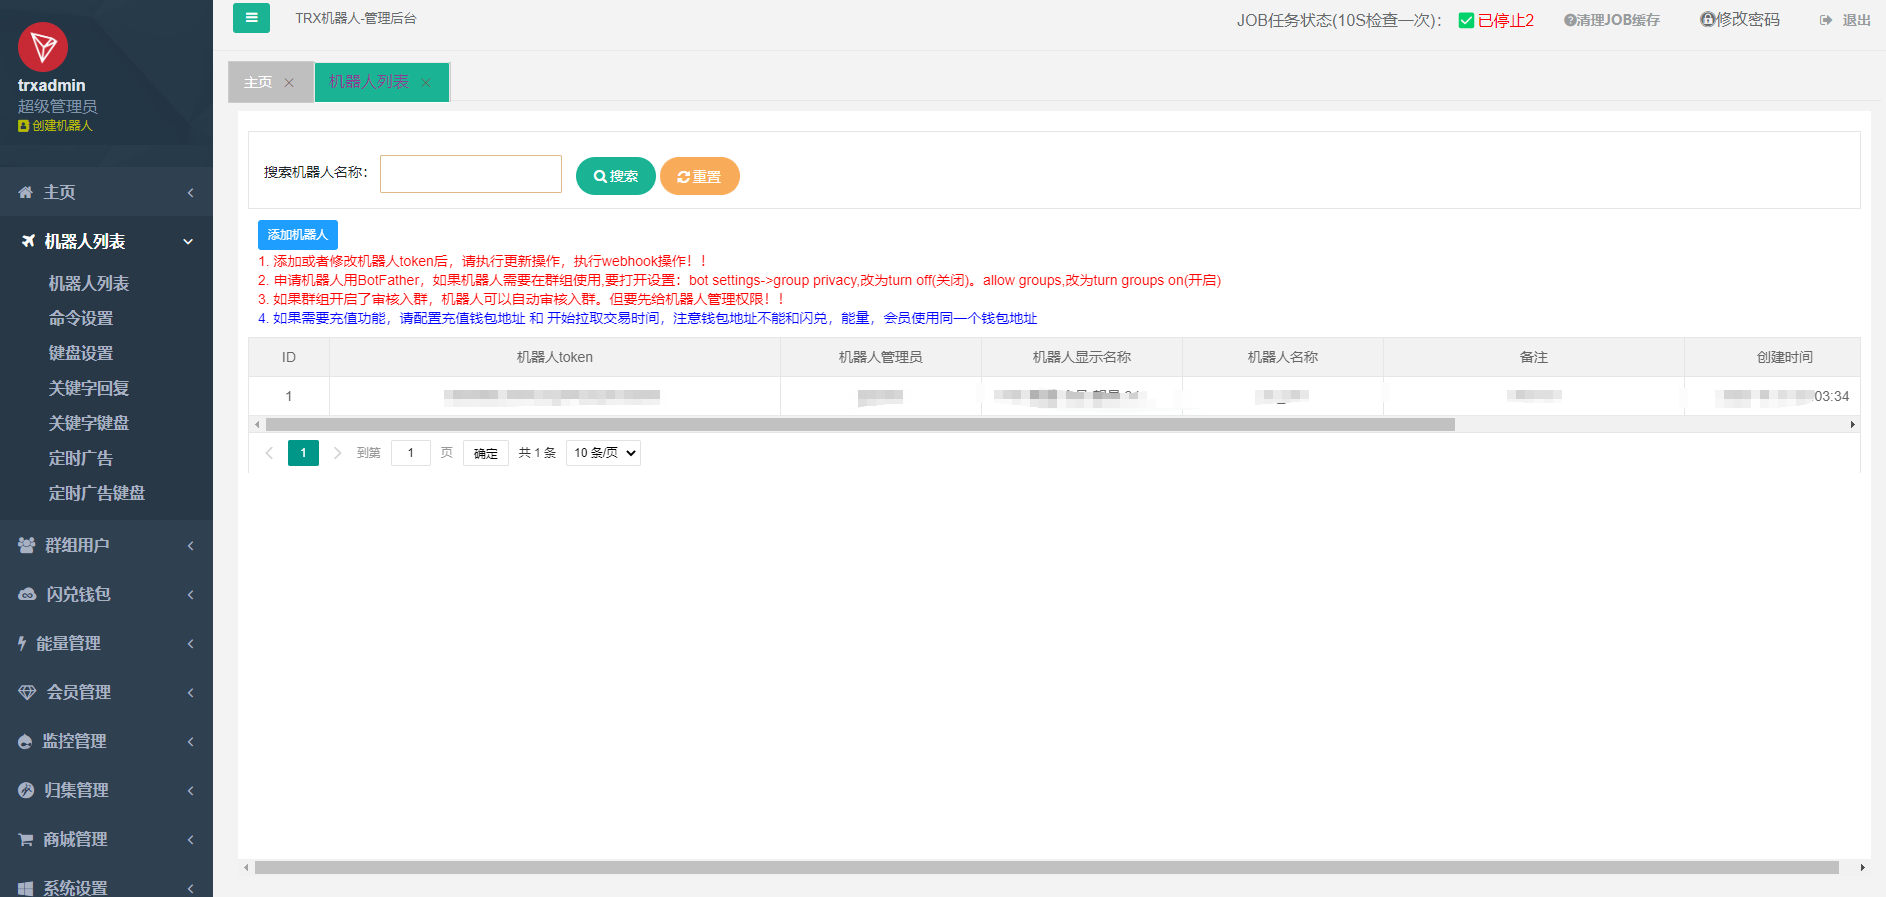This screenshot has height=897, width=1886.
Task: Click the shopping cart icon beside 商城管理
Action: [x=26, y=839]
